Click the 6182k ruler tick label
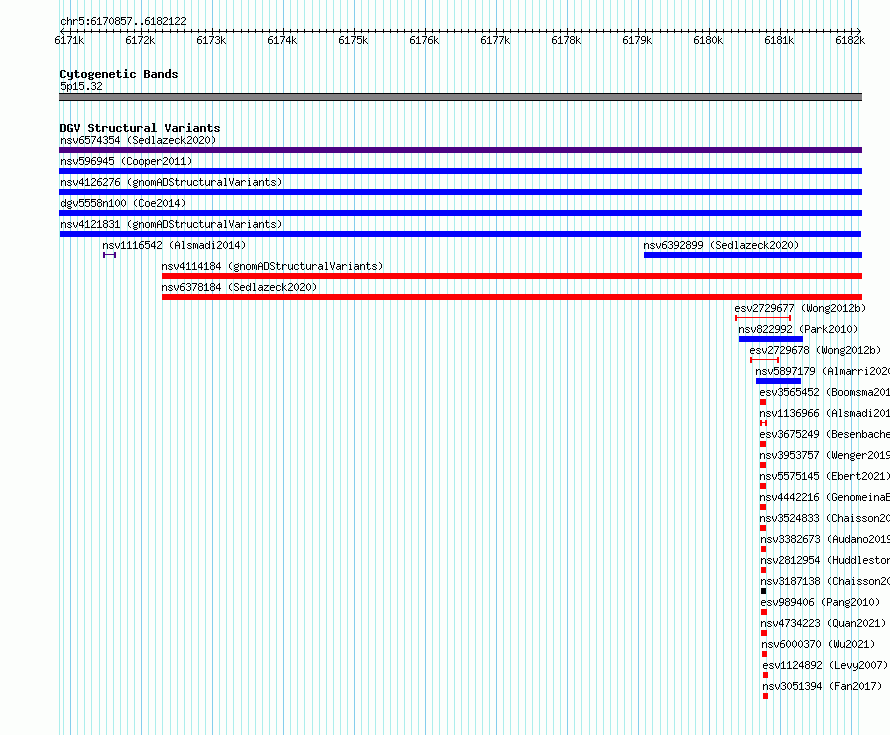This screenshot has height=735, width=890. tap(850, 41)
